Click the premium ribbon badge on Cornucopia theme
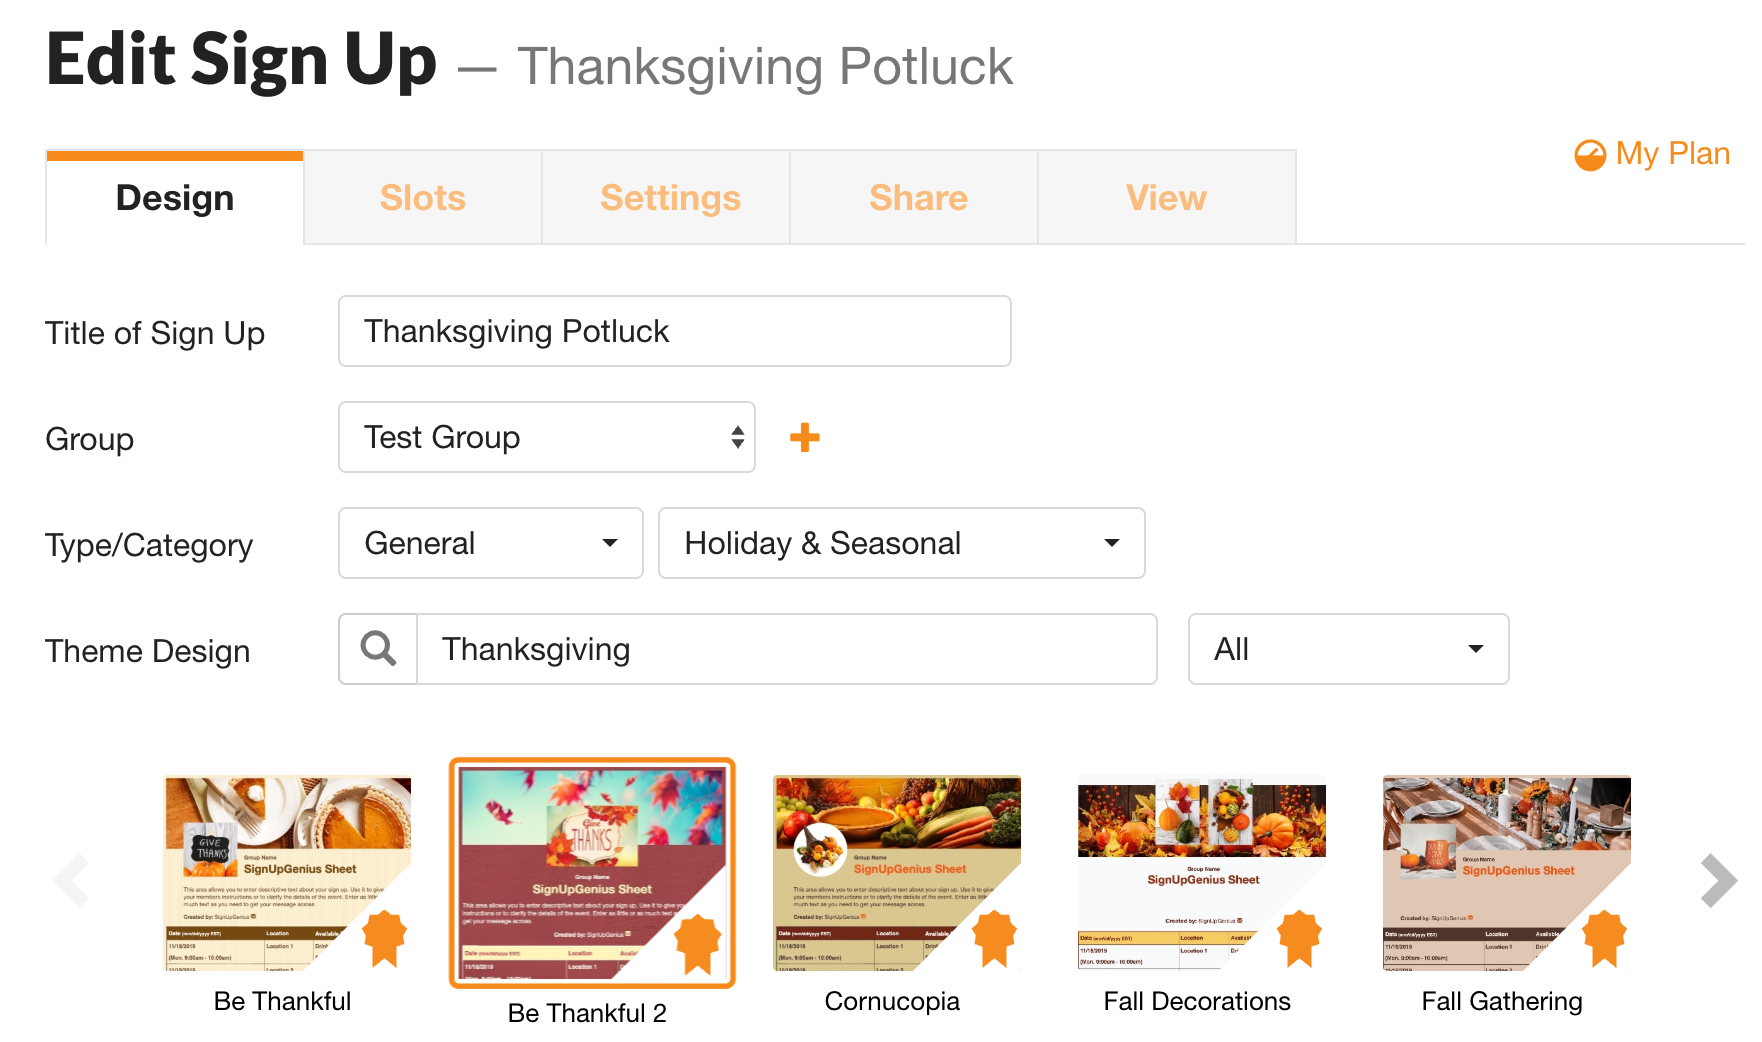 coord(993,938)
